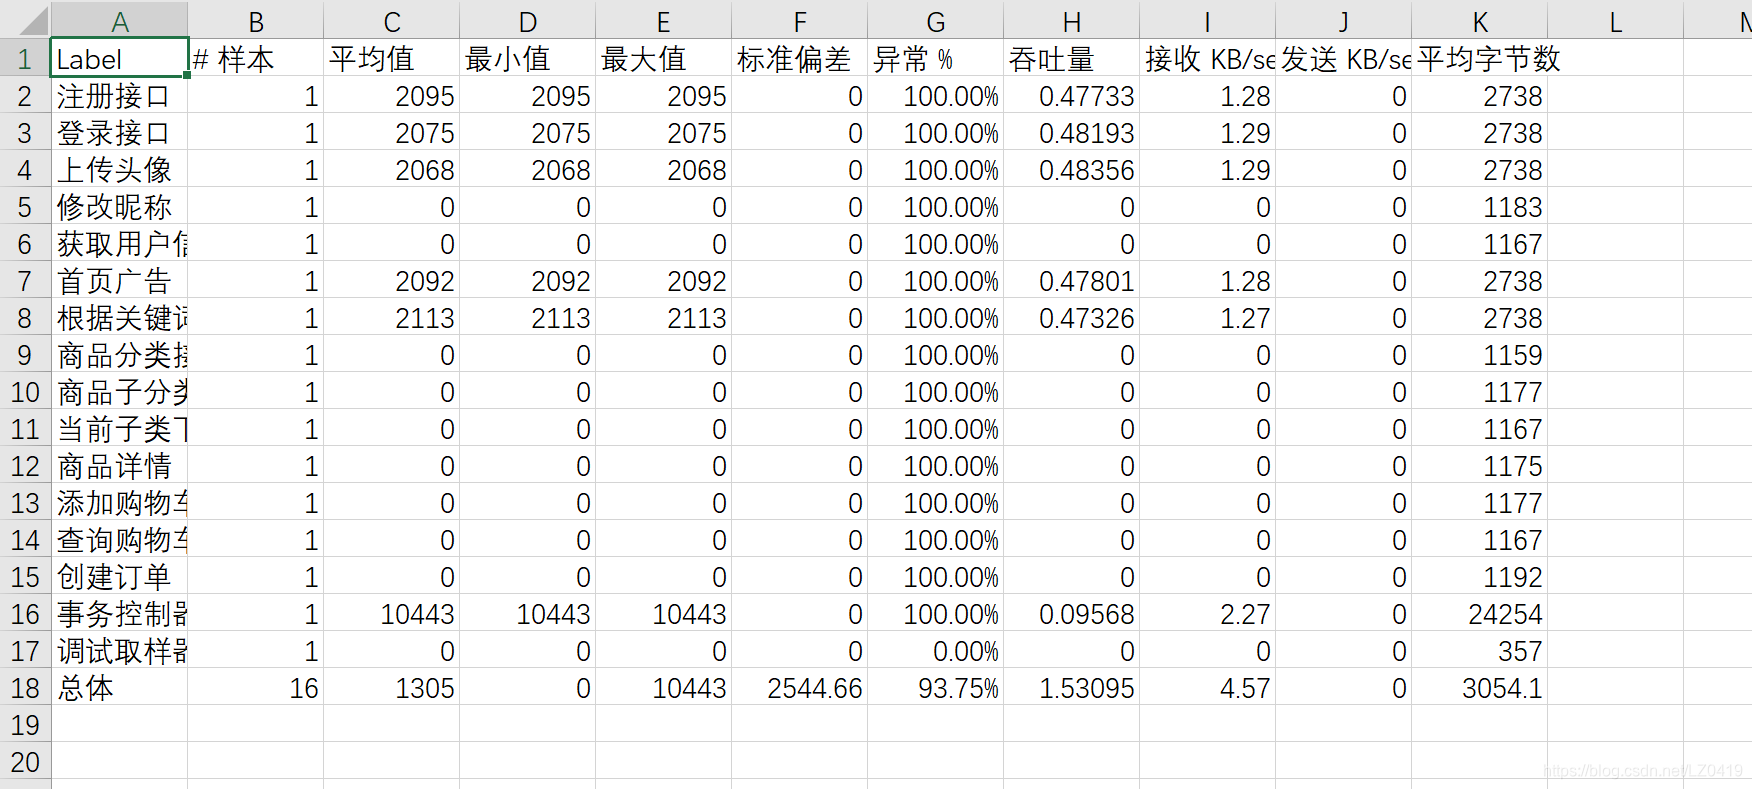Click the '# 样本' header cell
The height and width of the screenshot is (789, 1752).
pyautogui.click(x=255, y=58)
